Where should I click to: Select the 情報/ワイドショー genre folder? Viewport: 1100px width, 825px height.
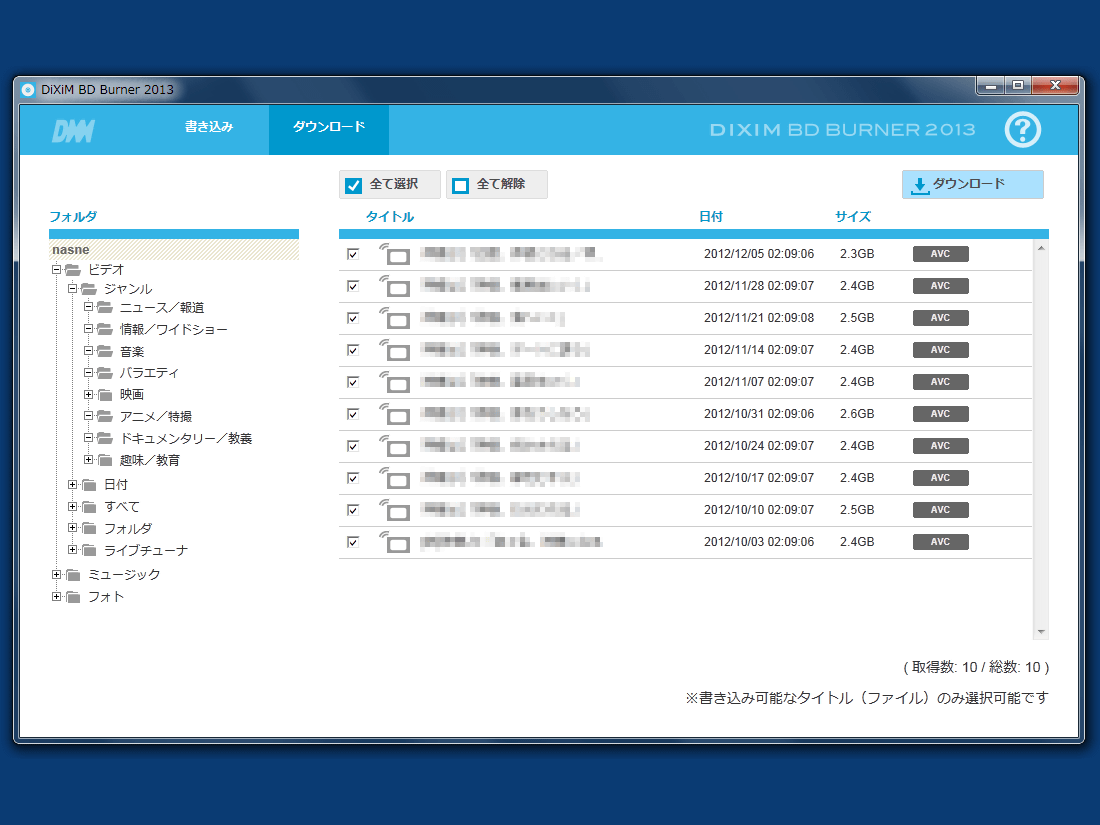coord(173,330)
